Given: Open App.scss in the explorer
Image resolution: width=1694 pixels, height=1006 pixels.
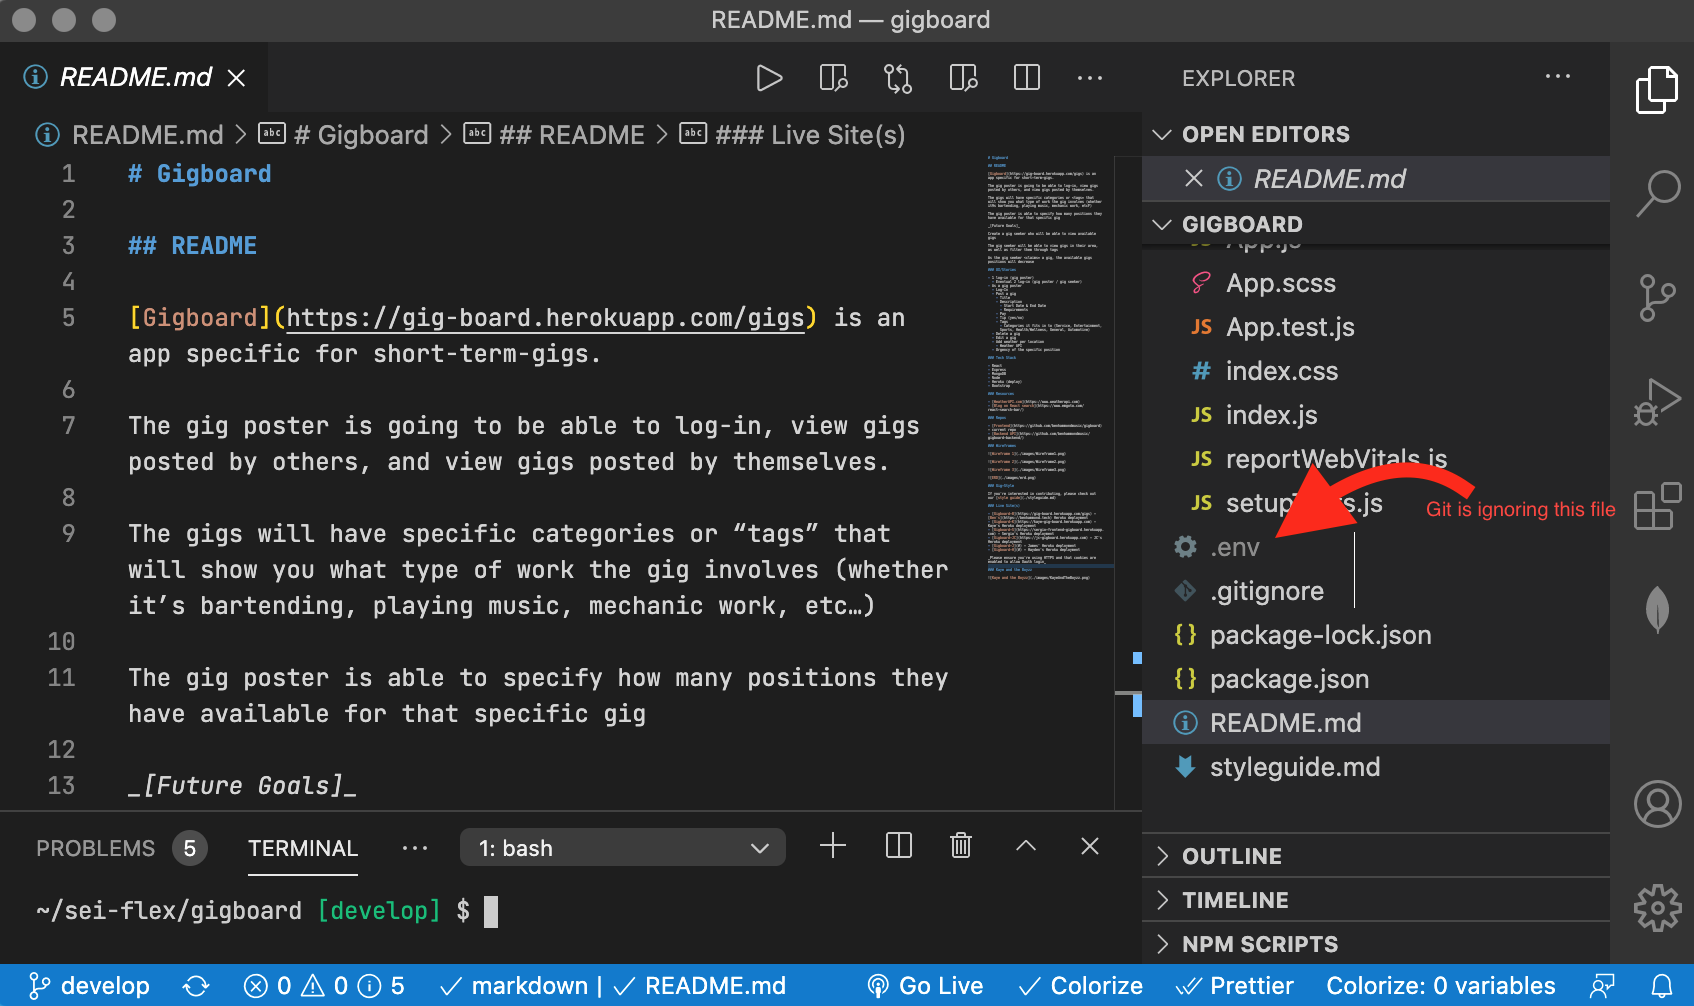Looking at the screenshot, I should [x=1376, y=283].
